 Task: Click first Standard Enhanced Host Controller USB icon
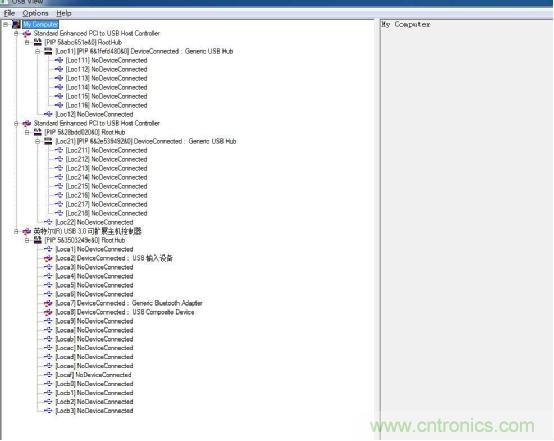(27, 34)
